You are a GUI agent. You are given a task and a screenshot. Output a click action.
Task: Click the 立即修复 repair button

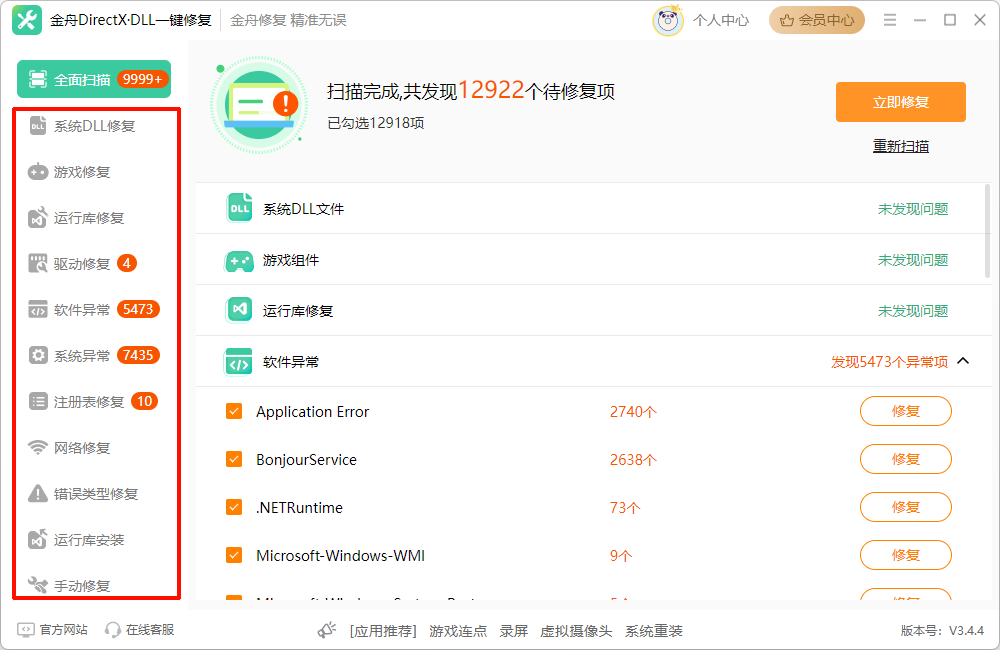click(x=900, y=101)
